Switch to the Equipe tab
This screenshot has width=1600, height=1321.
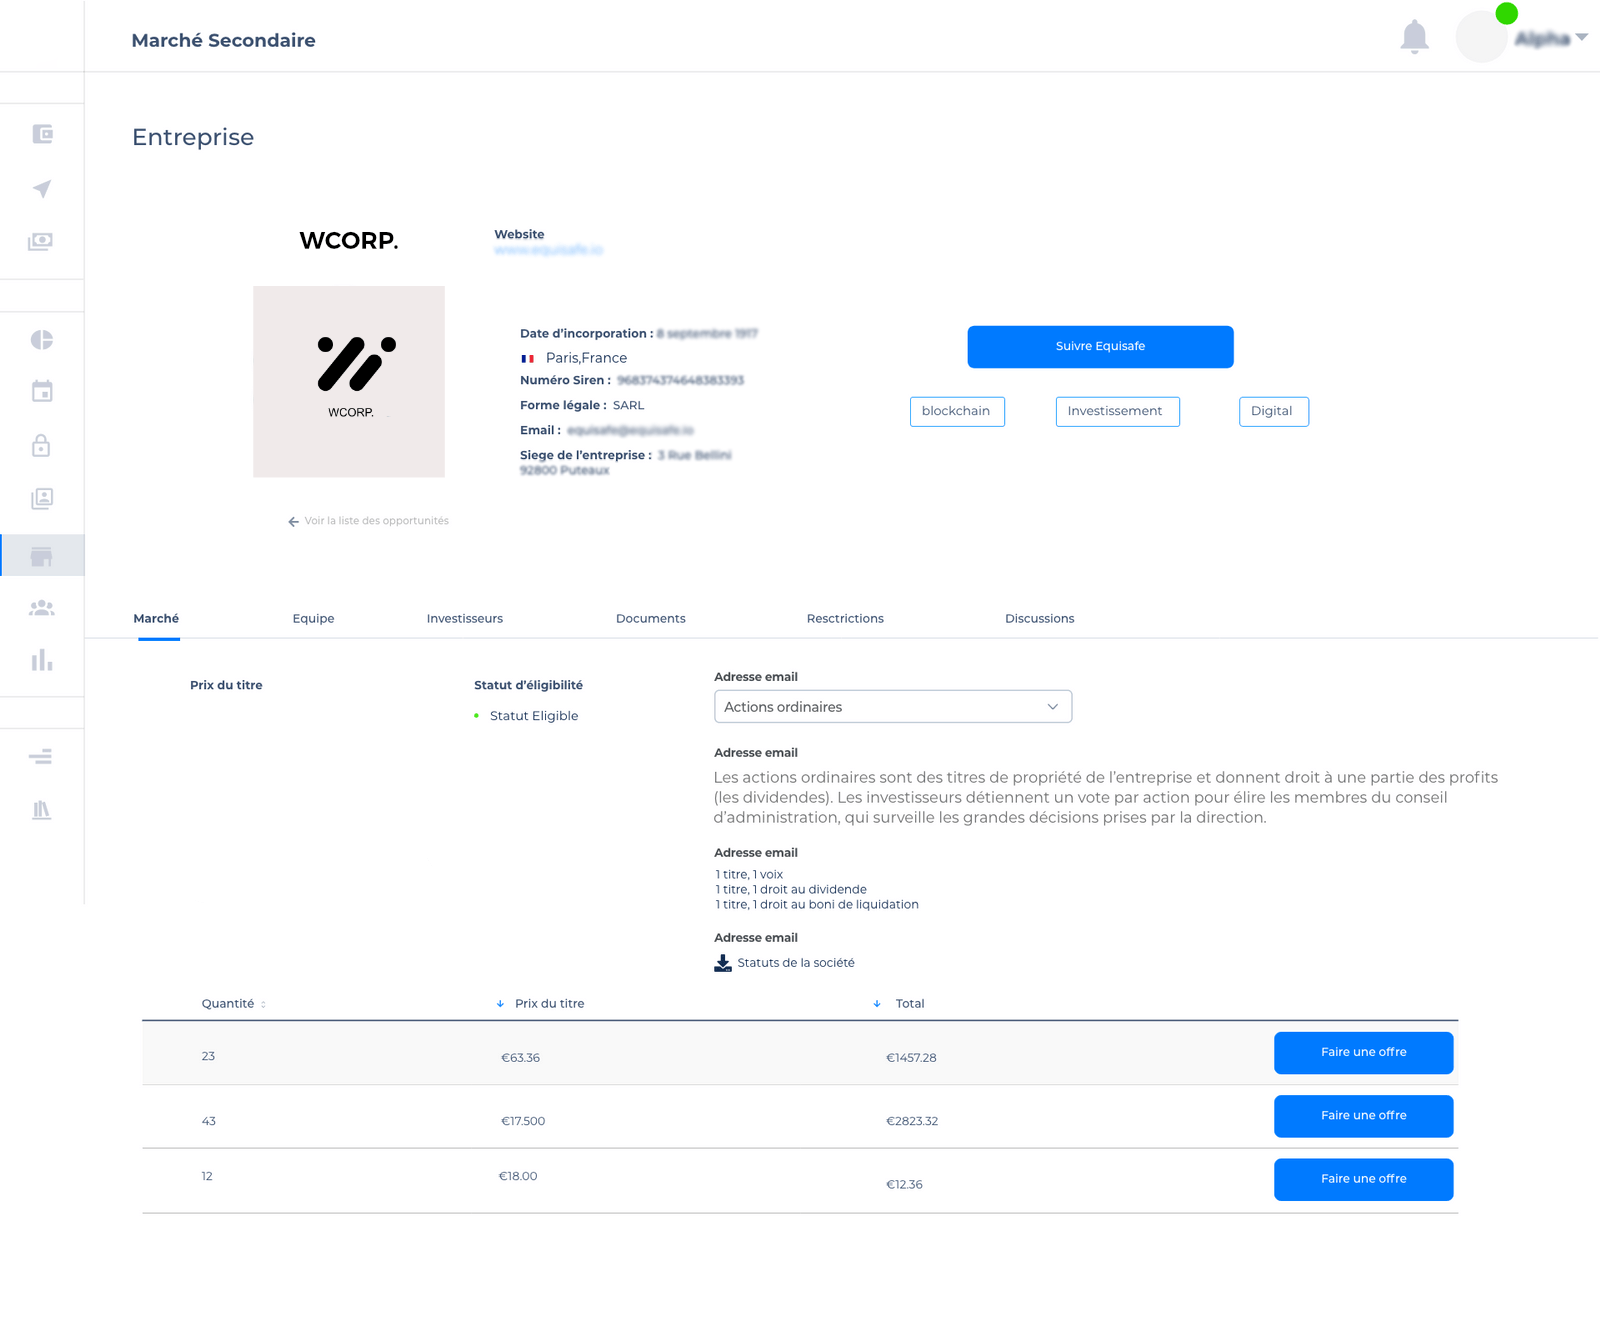click(x=313, y=619)
